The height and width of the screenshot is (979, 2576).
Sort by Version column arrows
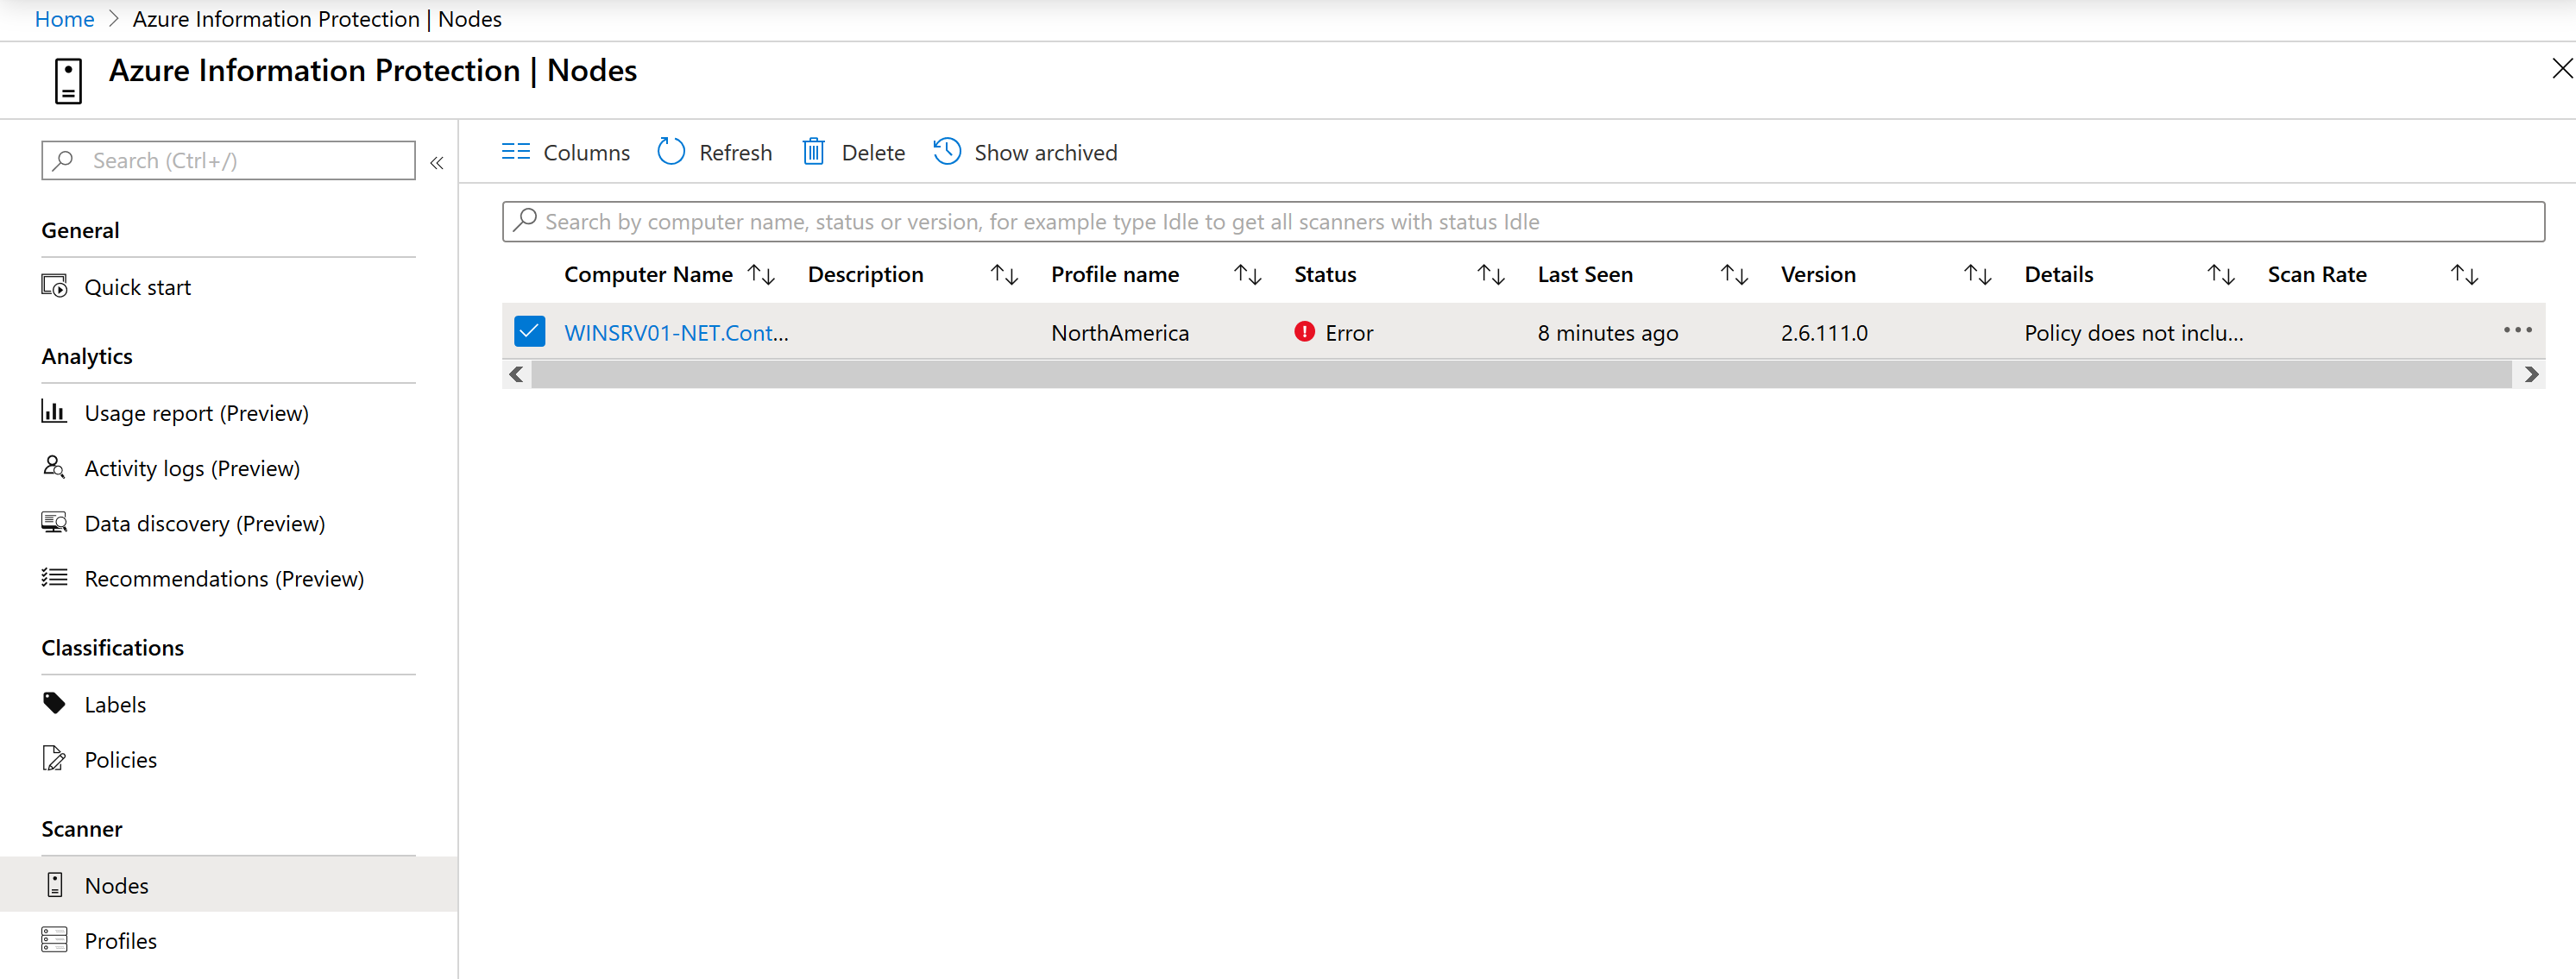pyautogui.click(x=1978, y=274)
